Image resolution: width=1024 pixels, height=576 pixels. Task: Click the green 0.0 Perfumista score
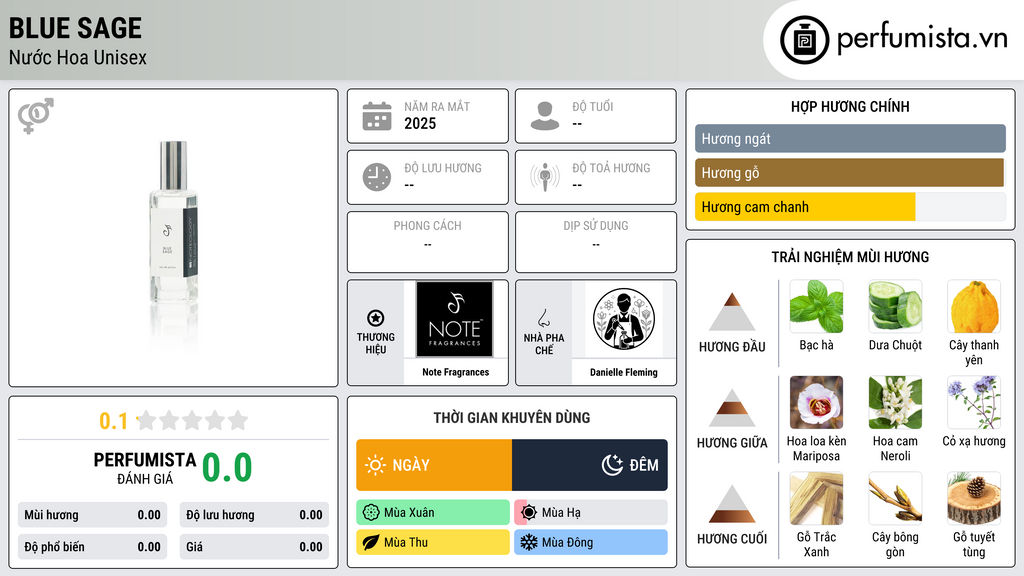point(227,467)
